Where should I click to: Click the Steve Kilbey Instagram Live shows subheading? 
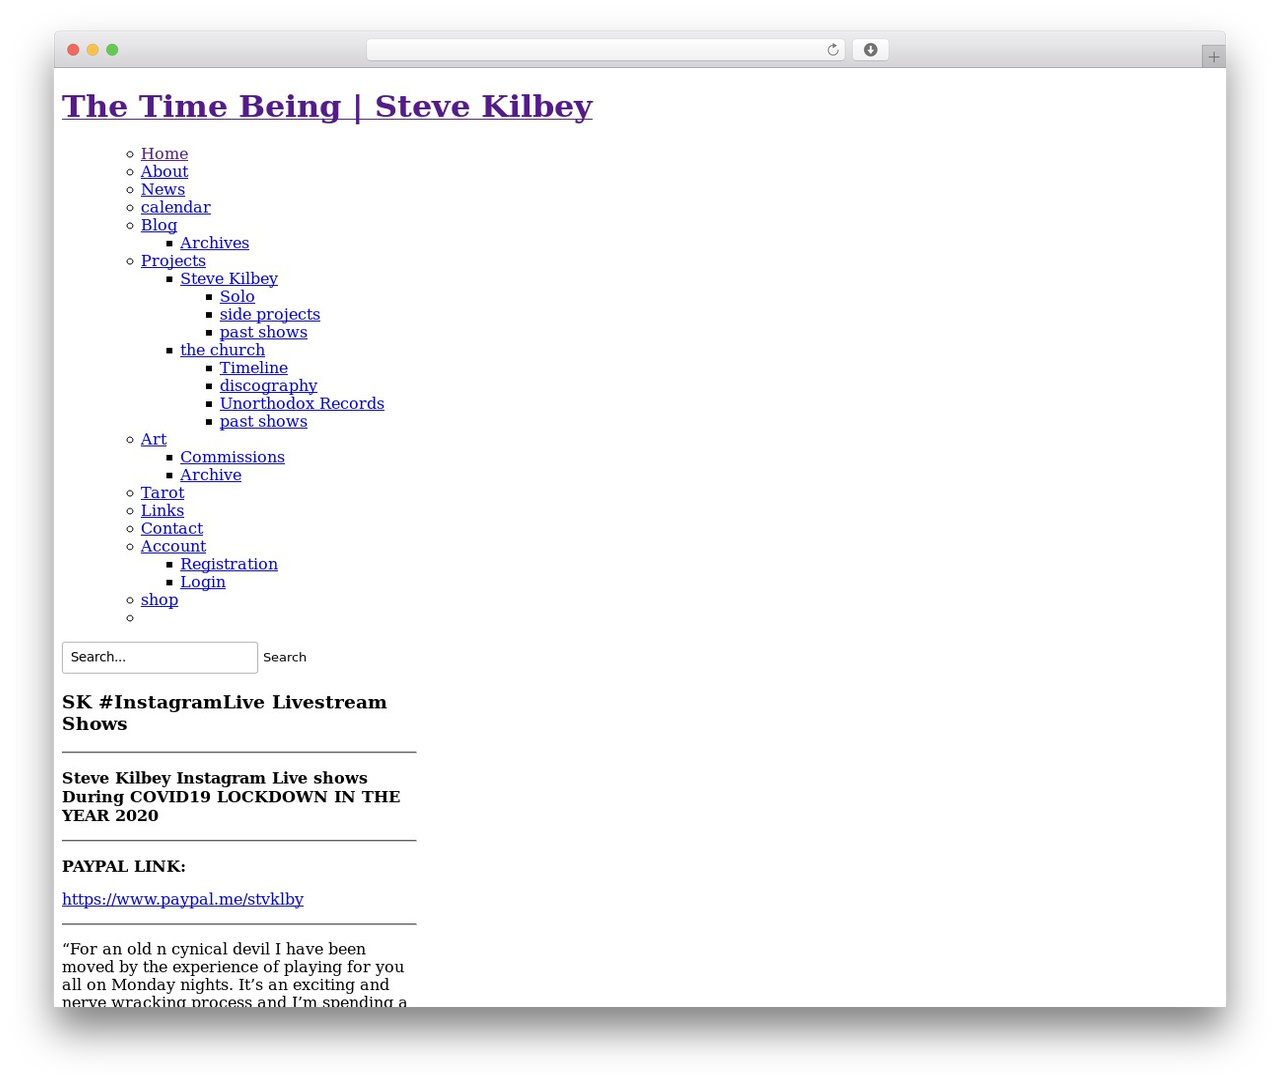[x=231, y=797]
